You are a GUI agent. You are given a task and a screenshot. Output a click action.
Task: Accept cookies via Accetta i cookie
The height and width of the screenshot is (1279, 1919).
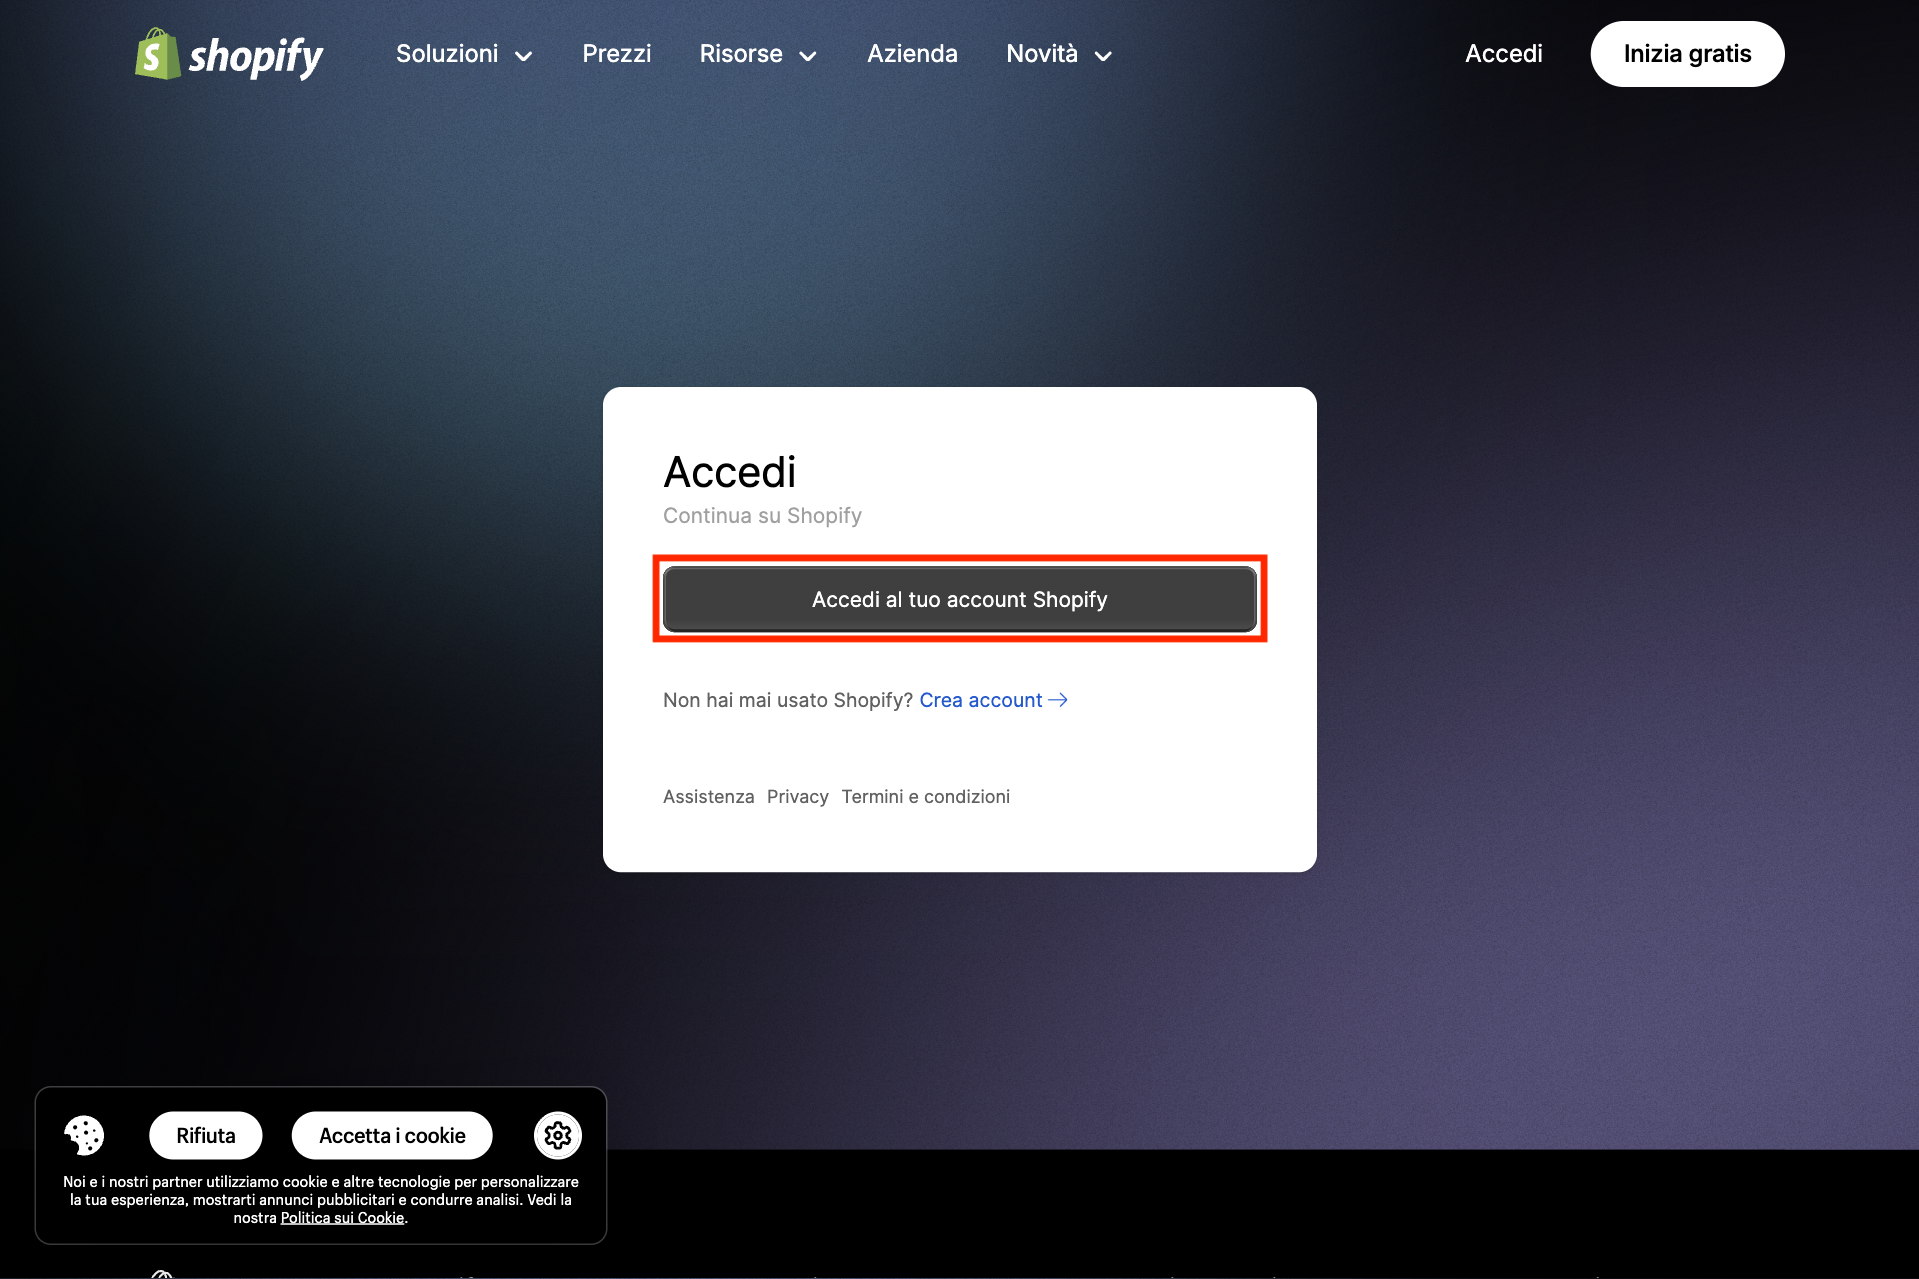[391, 1135]
